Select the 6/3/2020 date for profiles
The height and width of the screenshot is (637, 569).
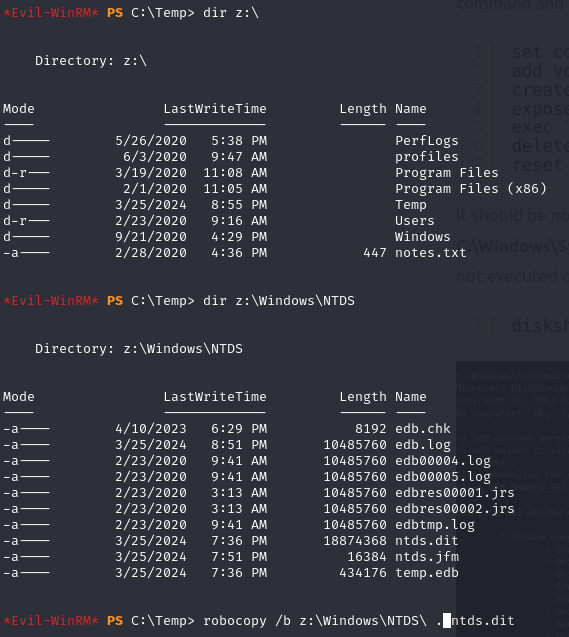point(155,157)
